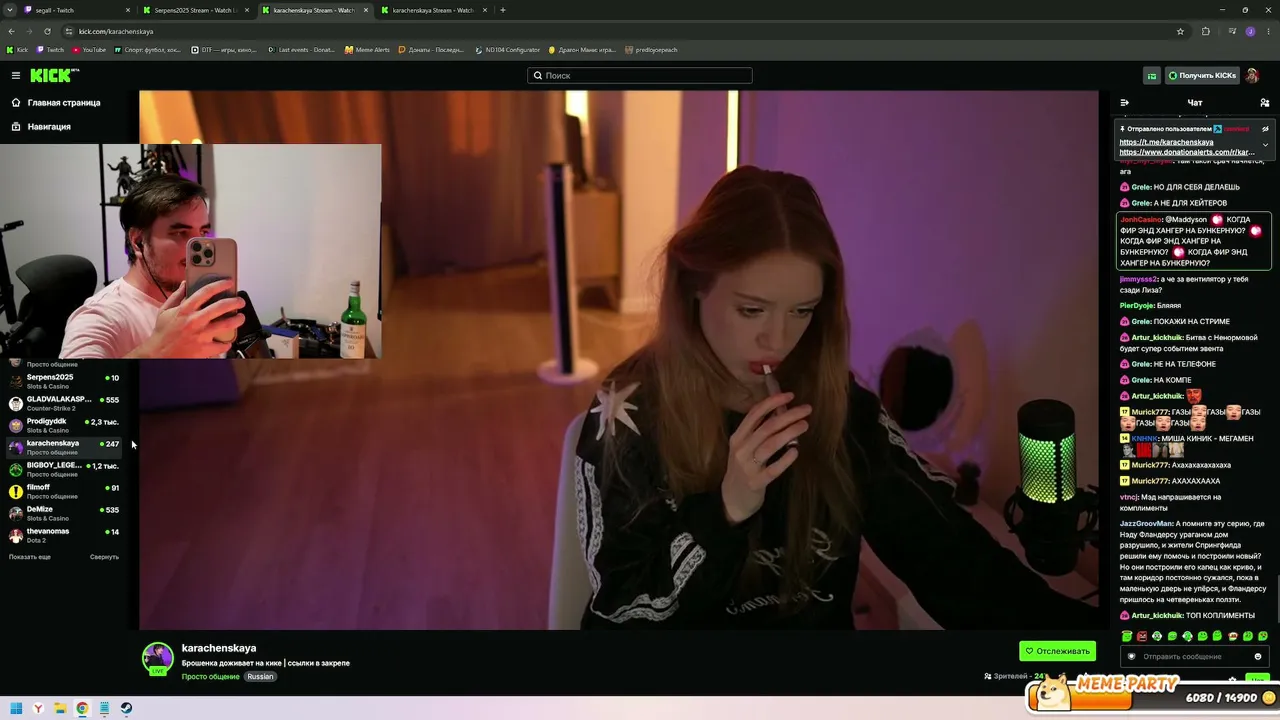Open emoji picker in chat input
1280x720 pixels.
[1258, 657]
